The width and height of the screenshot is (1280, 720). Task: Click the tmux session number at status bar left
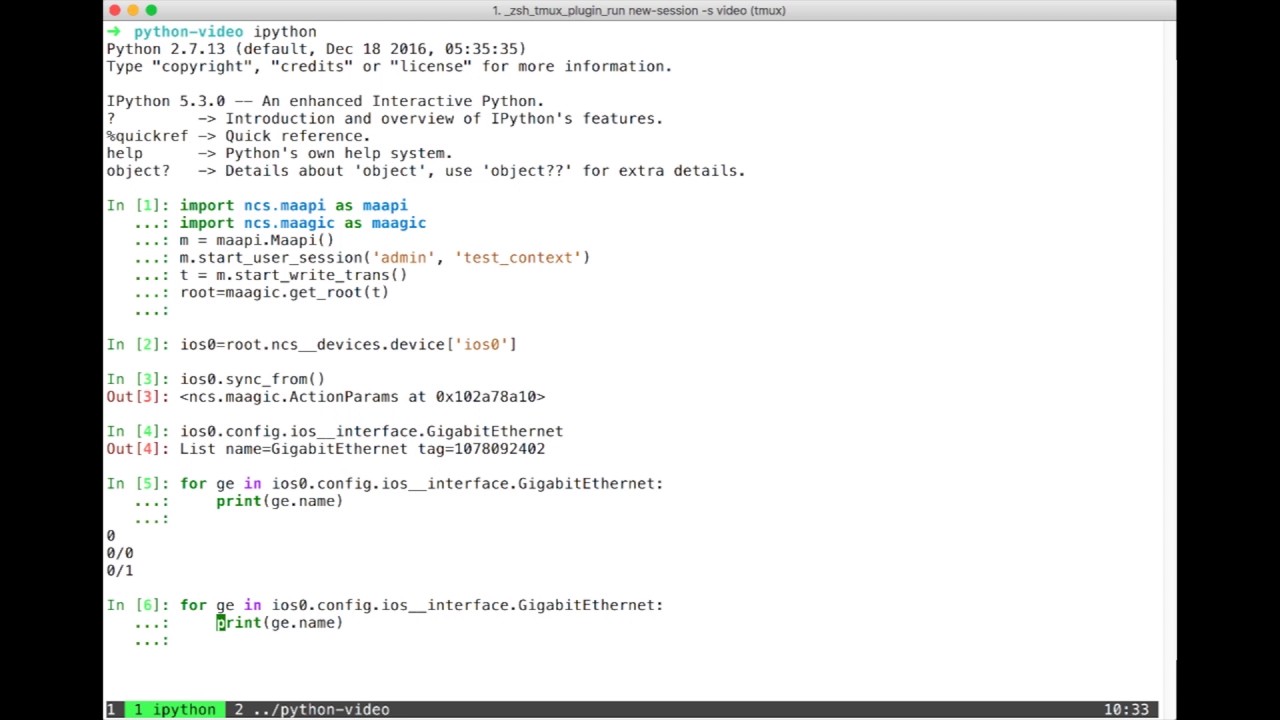tap(111, 709)
